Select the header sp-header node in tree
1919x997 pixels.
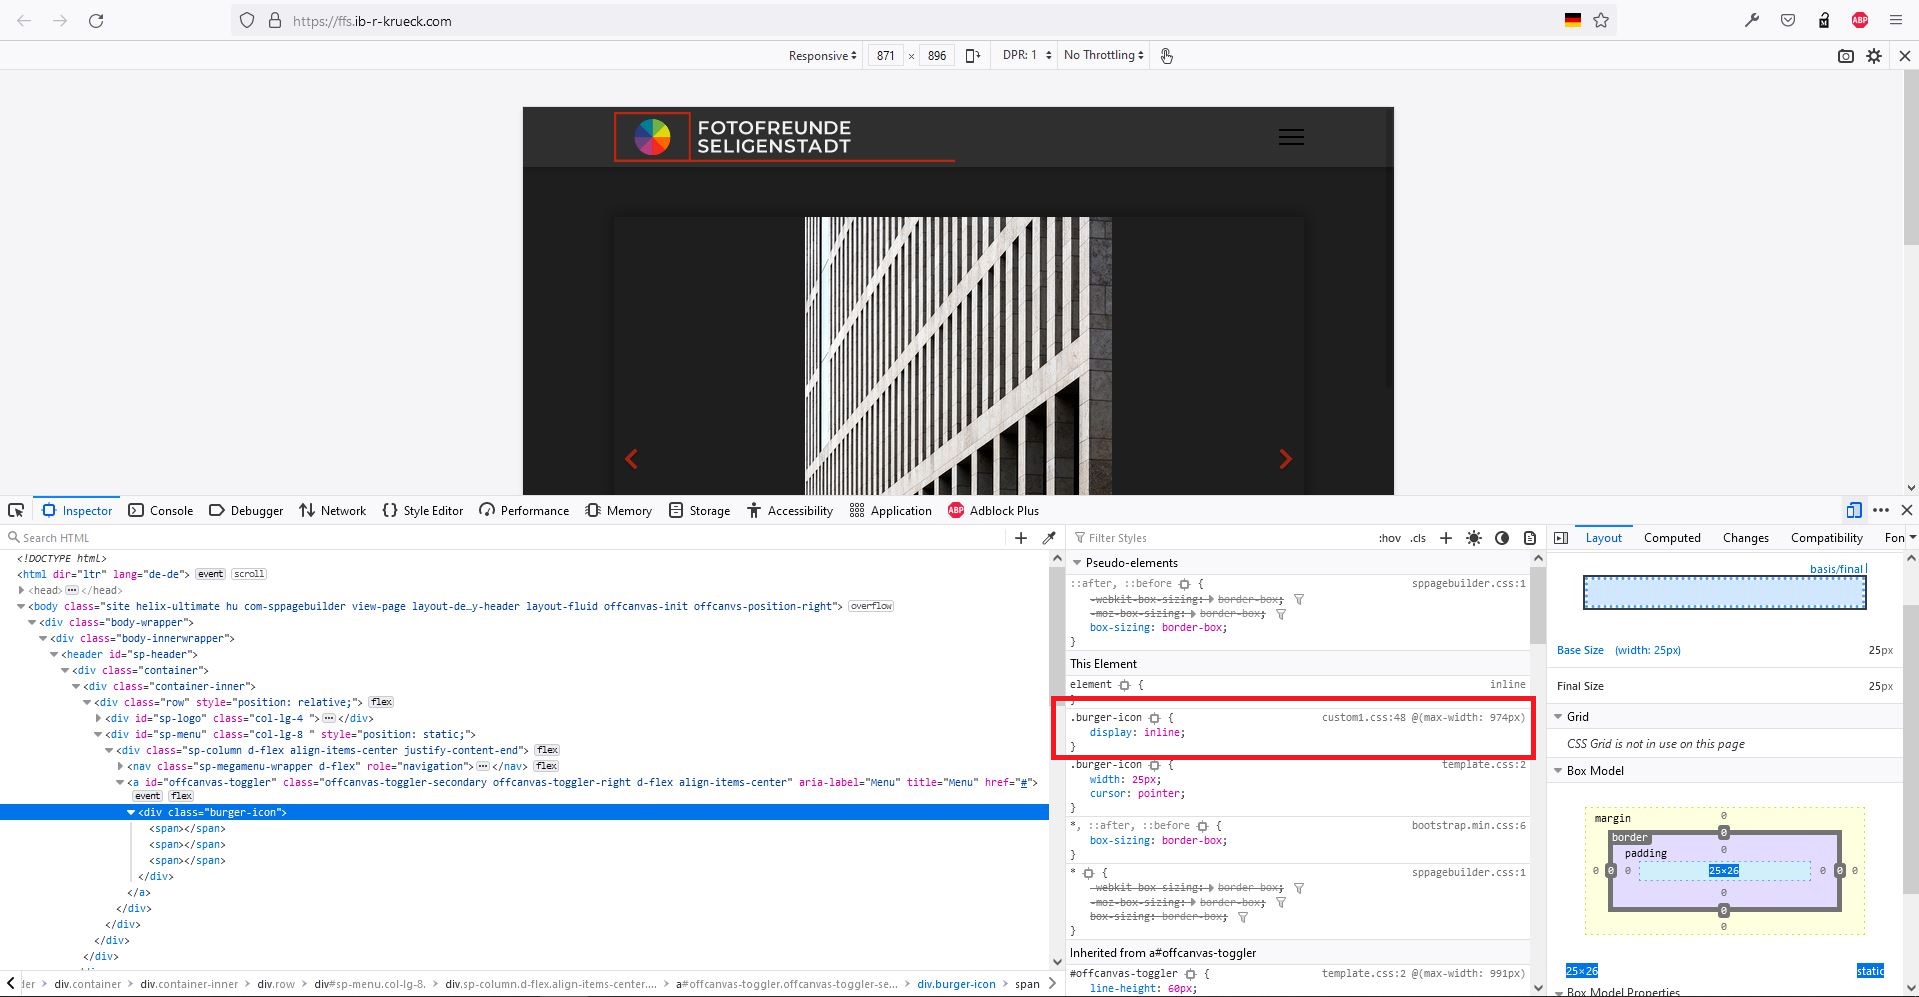129,654
